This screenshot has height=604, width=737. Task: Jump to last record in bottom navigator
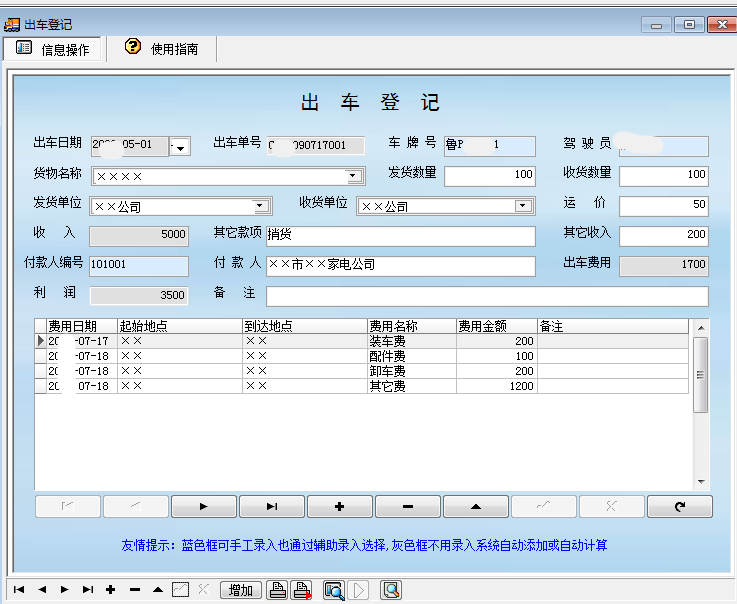point(88,589)
